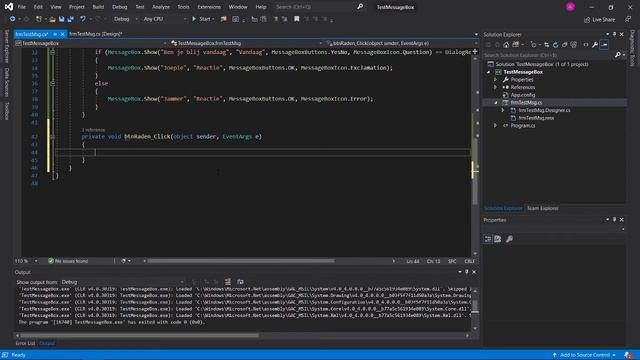Toggle Word Wrap in Output toolbar
The width and height of the screenshot is (640, 360).
click(240, 282)
